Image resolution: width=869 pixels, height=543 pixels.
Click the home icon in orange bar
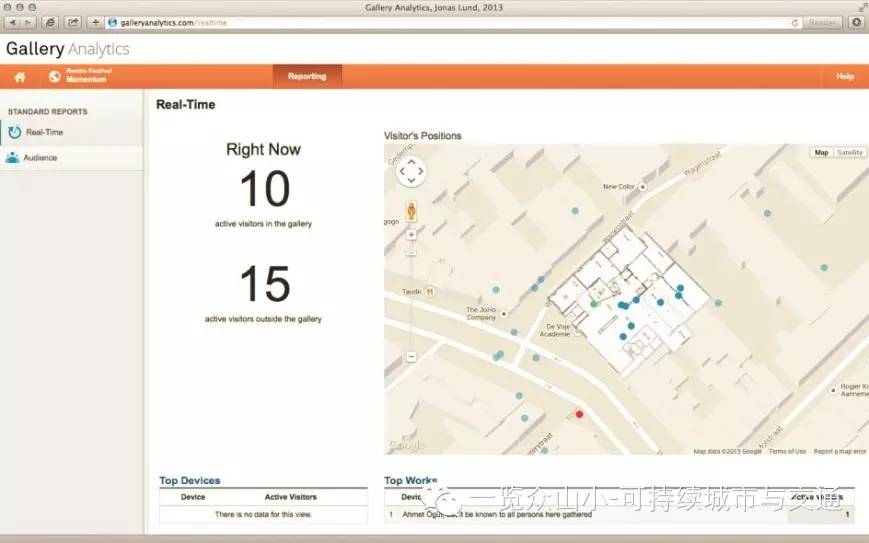(x=20, y=76)
